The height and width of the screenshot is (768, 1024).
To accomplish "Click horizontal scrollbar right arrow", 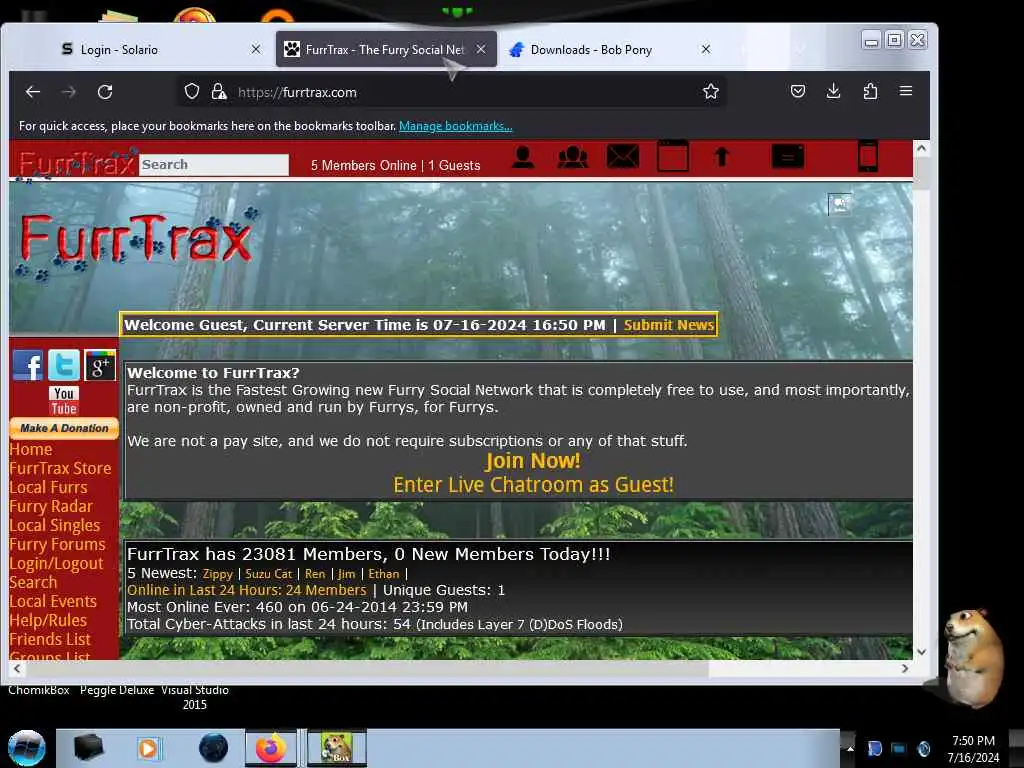I will (905, 669).
